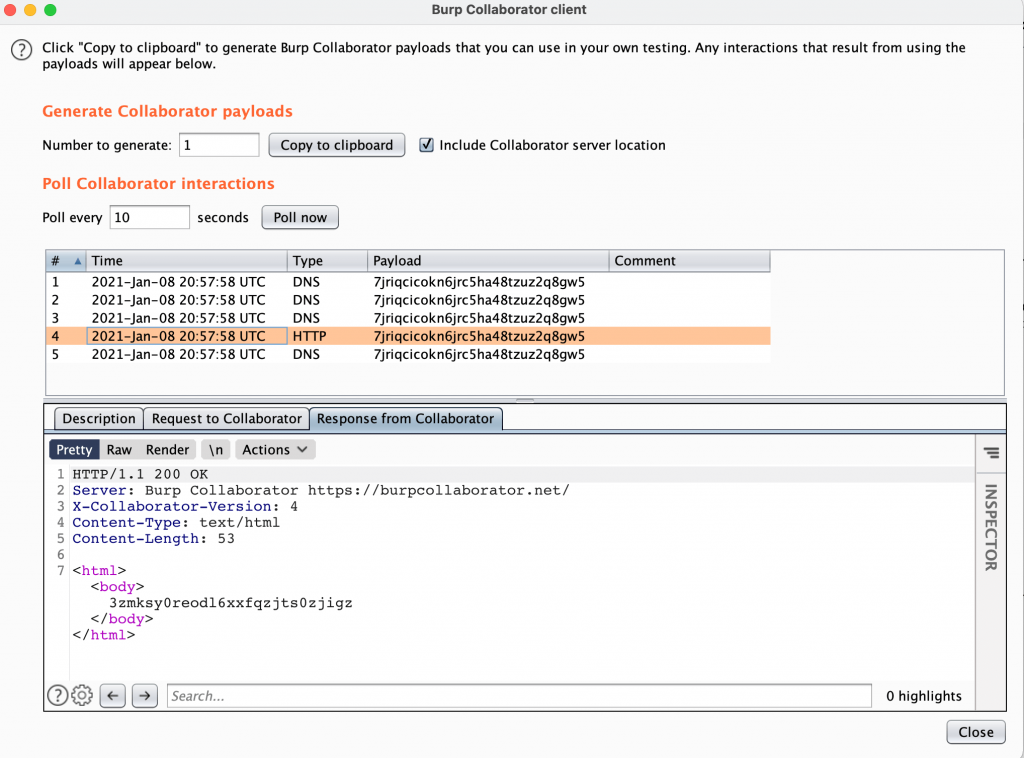Toggle the \n non-printable characters button

(216, 450)
